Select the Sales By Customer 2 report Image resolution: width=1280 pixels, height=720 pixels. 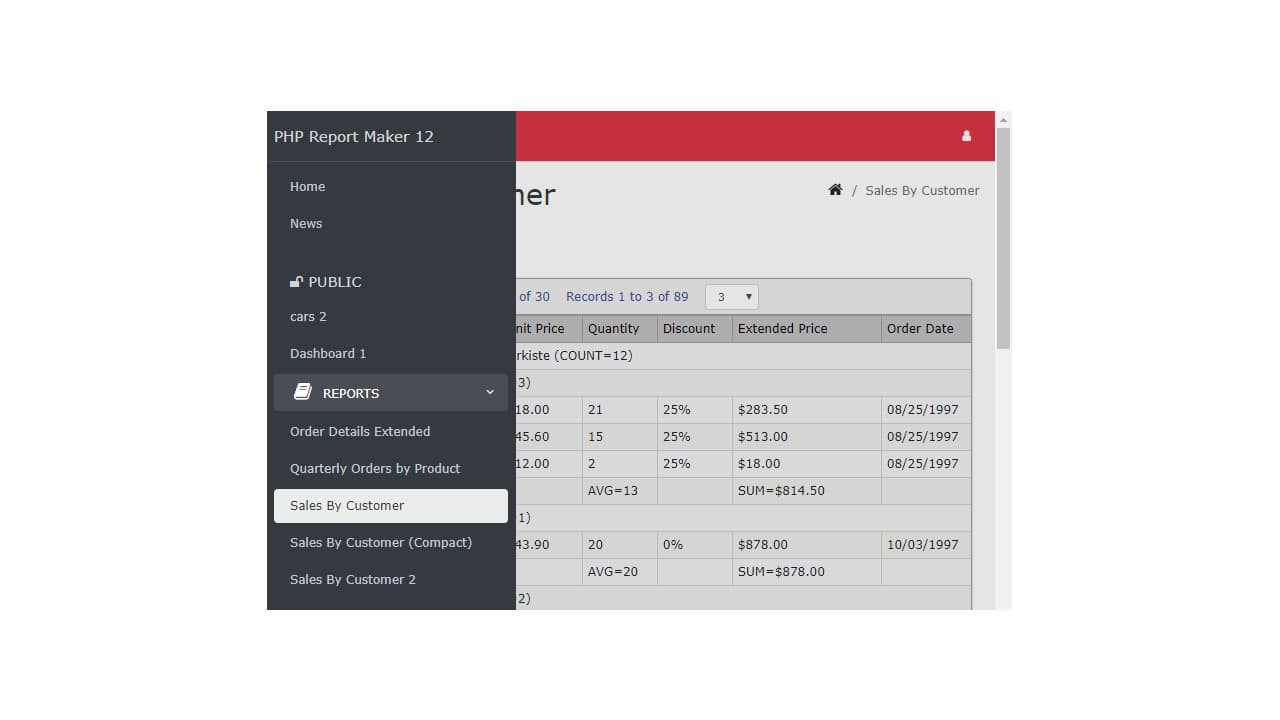tap(352, 579)
